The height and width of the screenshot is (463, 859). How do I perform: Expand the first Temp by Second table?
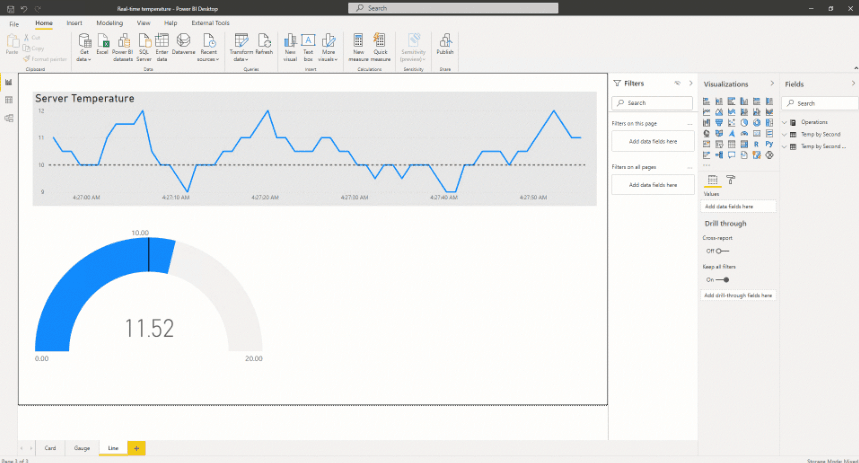[x=784, y=134]
